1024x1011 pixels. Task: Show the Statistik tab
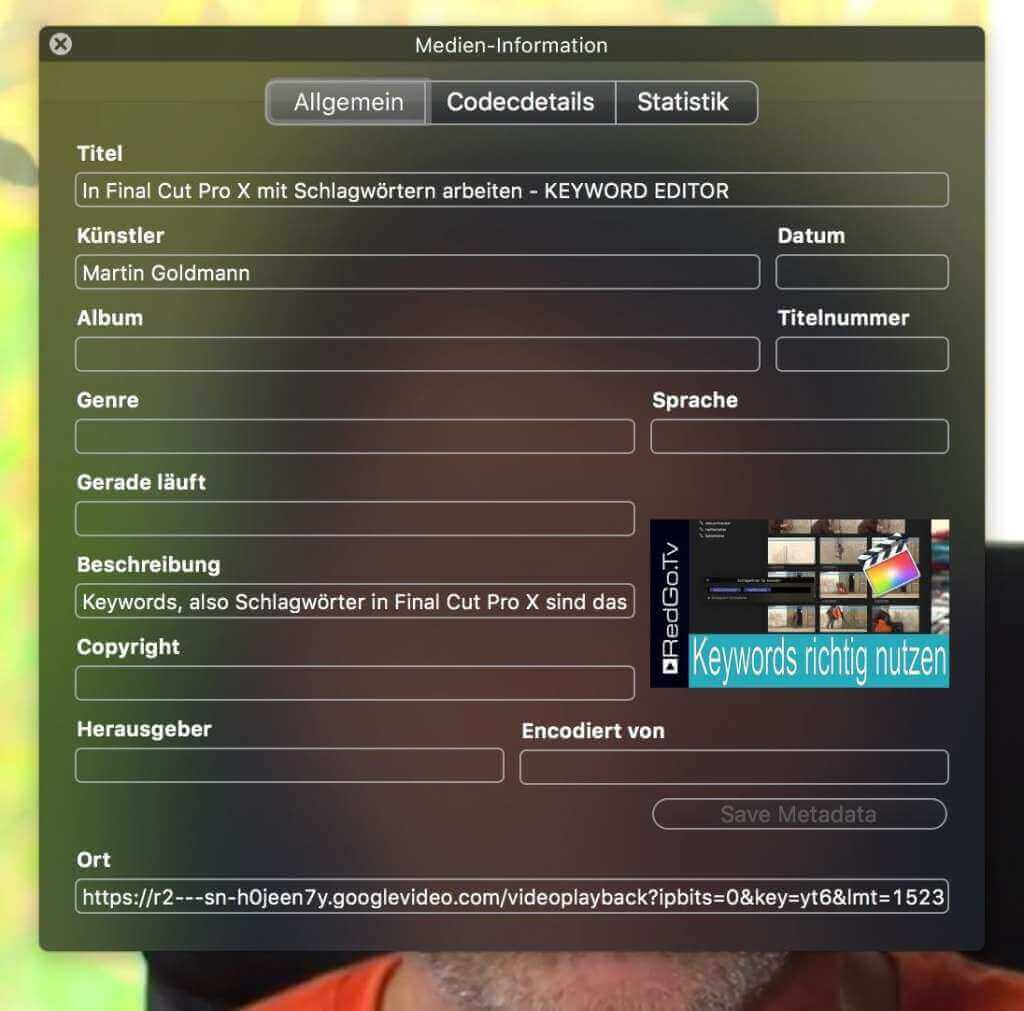[x=685, y=103]
